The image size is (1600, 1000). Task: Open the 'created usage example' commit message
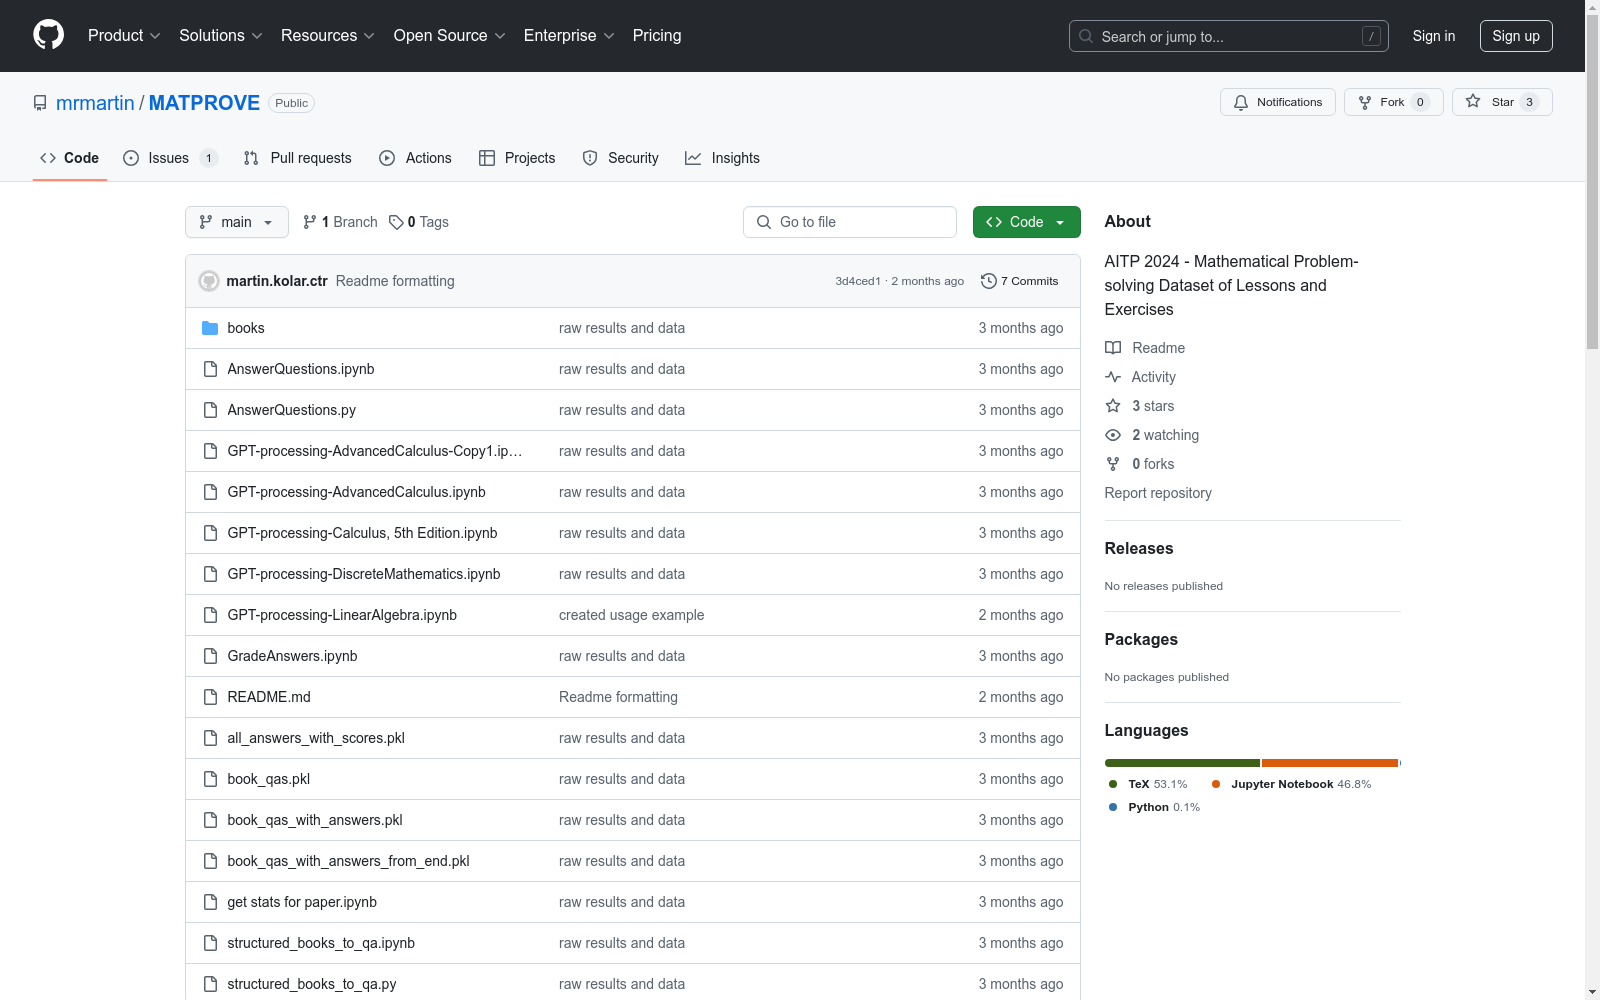pyautogui.click(x=631, y=615)
